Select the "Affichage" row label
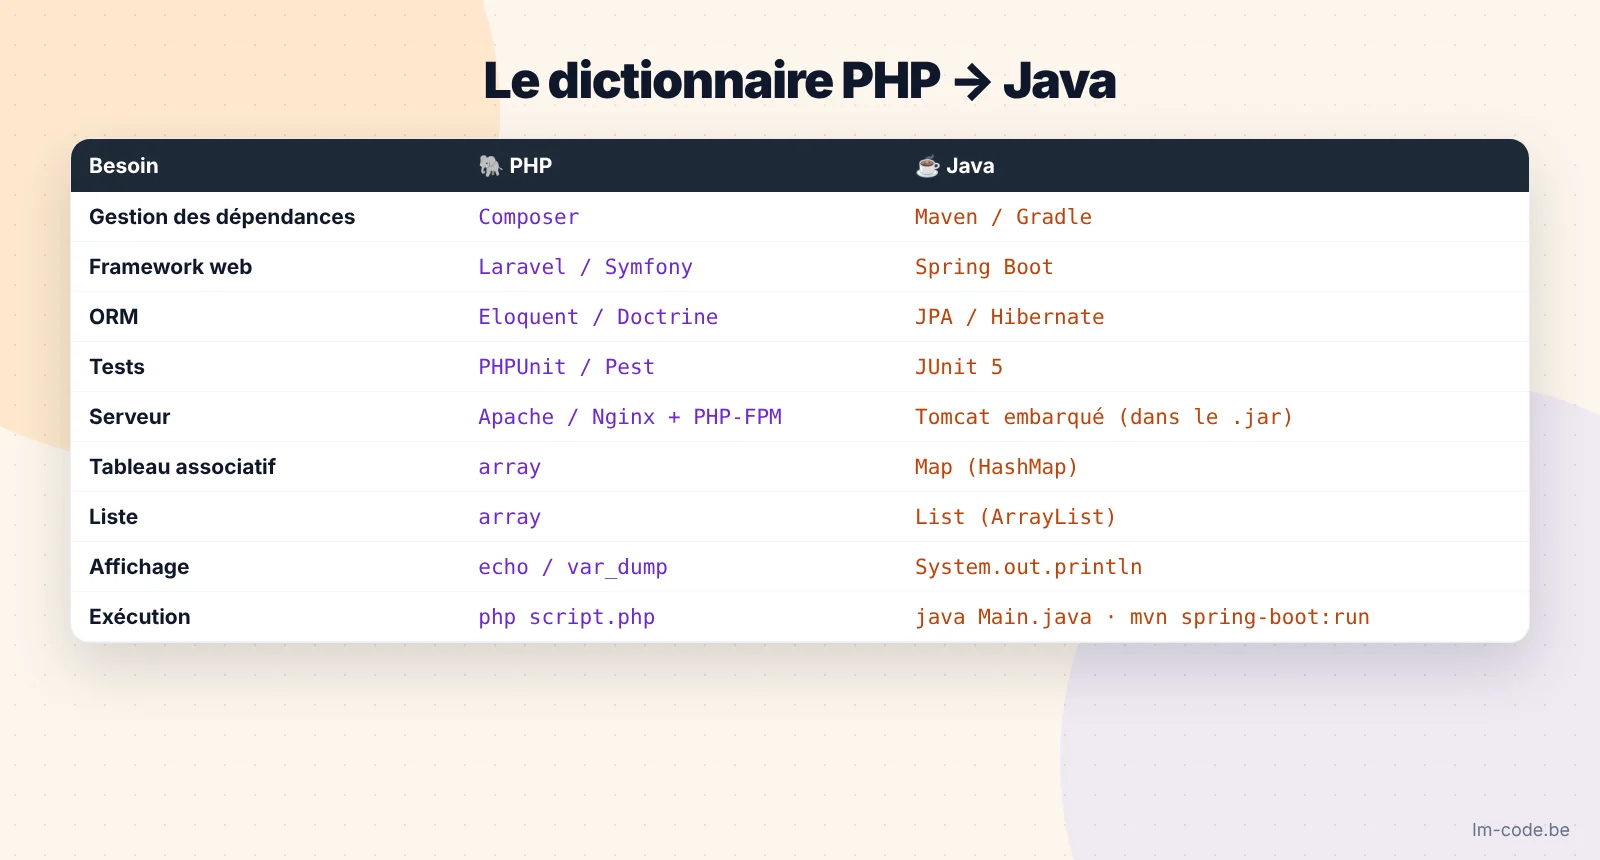The width and height of the screenshot is (1600, 860). [x=139, y=567]
